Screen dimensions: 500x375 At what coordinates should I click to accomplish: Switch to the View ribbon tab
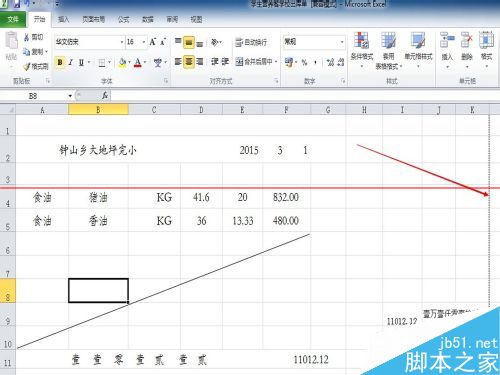tap(196, 20)
